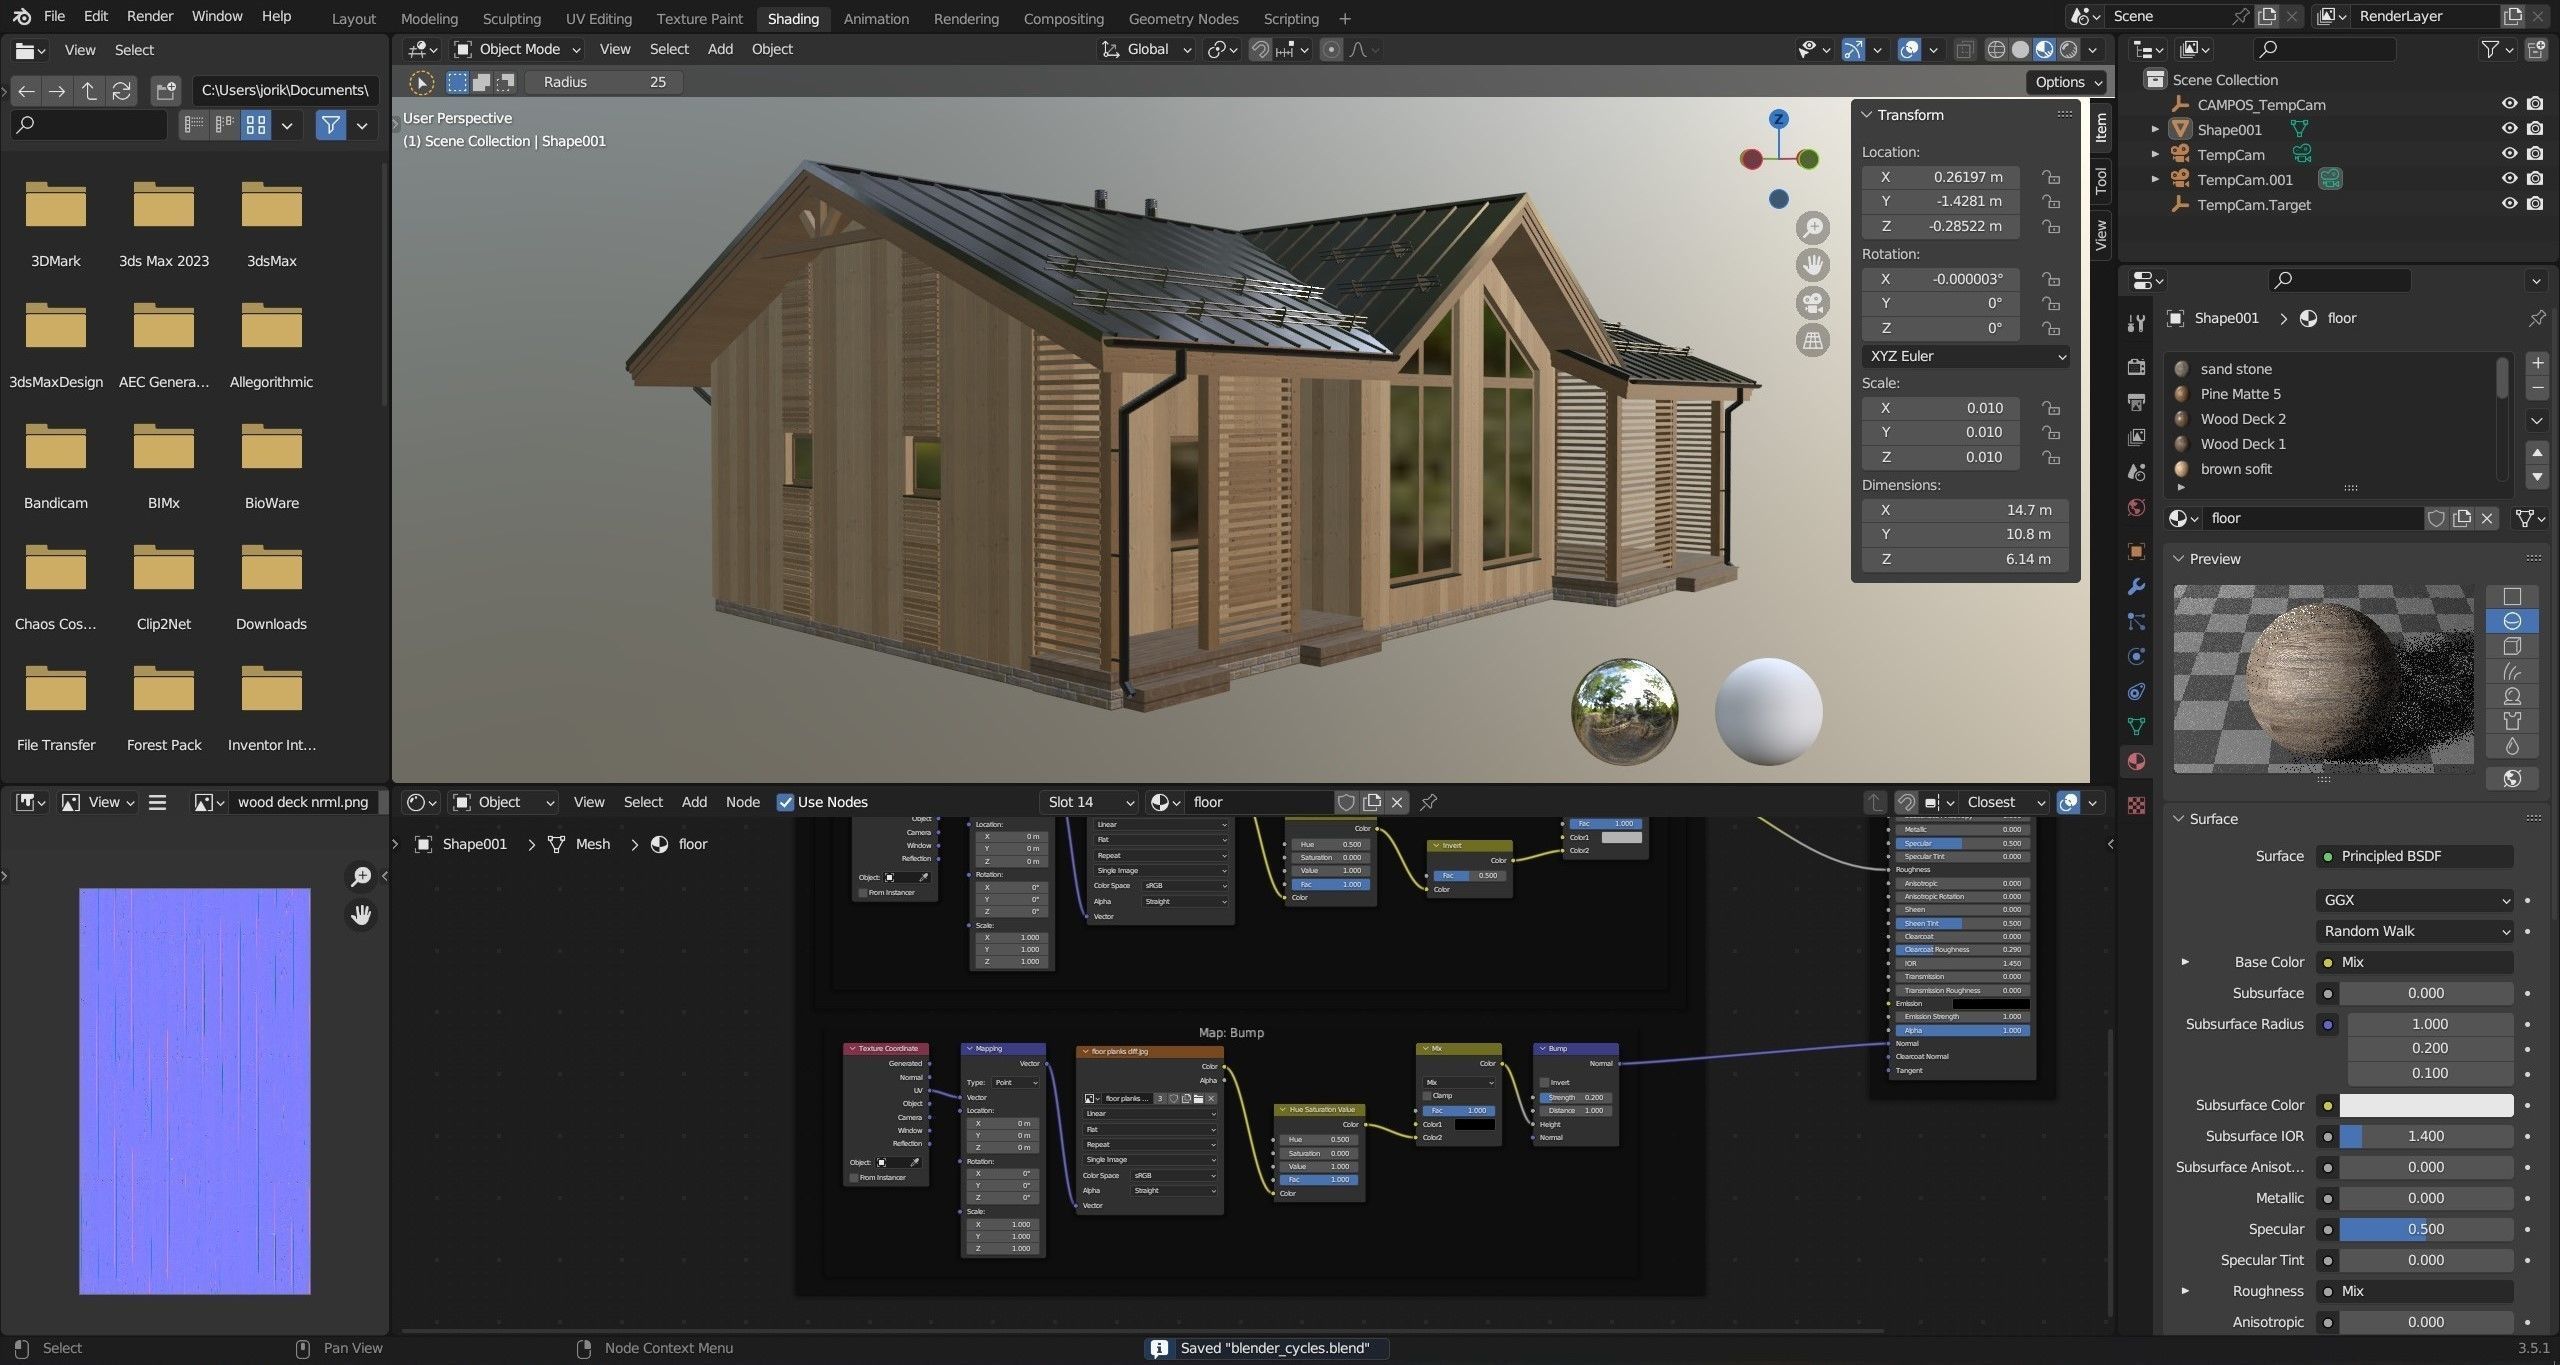
Task: Toggle viewport overlays button
Action: pyautogui.click(x=1909, y=49)
